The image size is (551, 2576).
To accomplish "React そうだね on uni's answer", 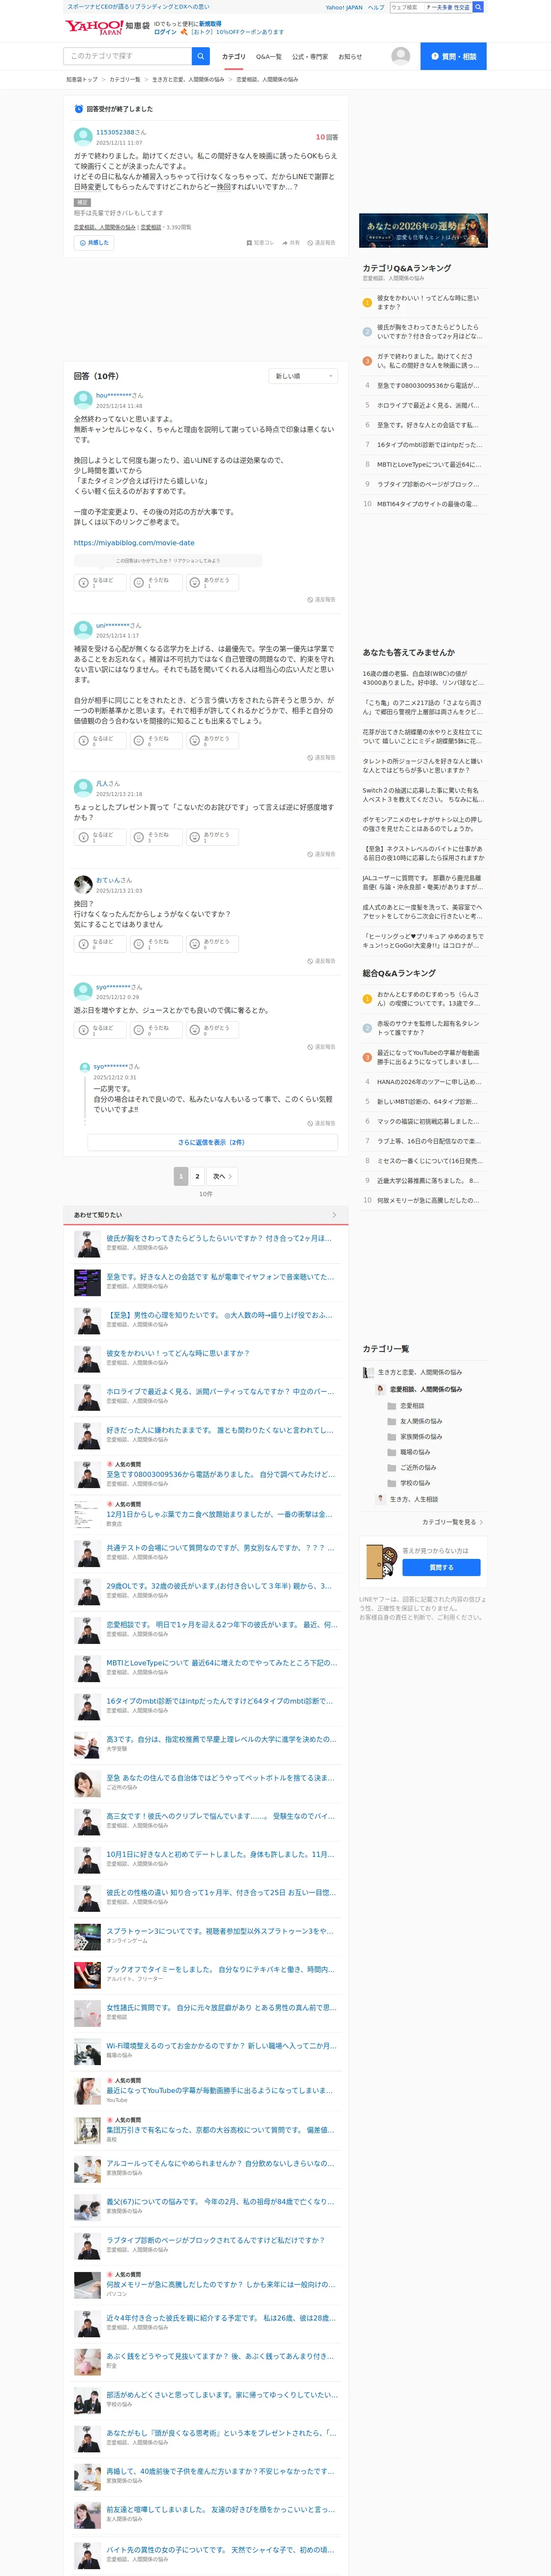I will pyautogui.click(x=156, y=741).
